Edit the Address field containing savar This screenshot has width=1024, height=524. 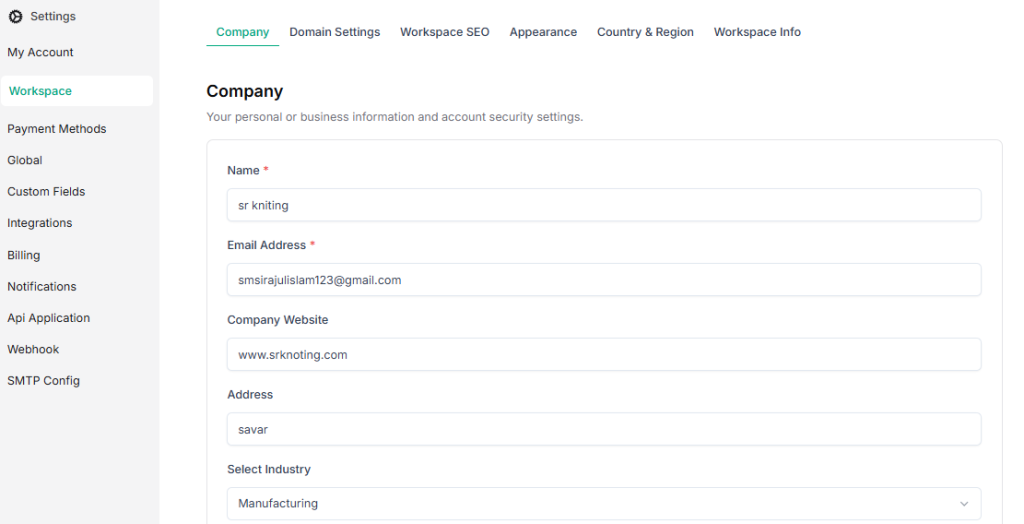pyautogui.click(x=603, y=429)
